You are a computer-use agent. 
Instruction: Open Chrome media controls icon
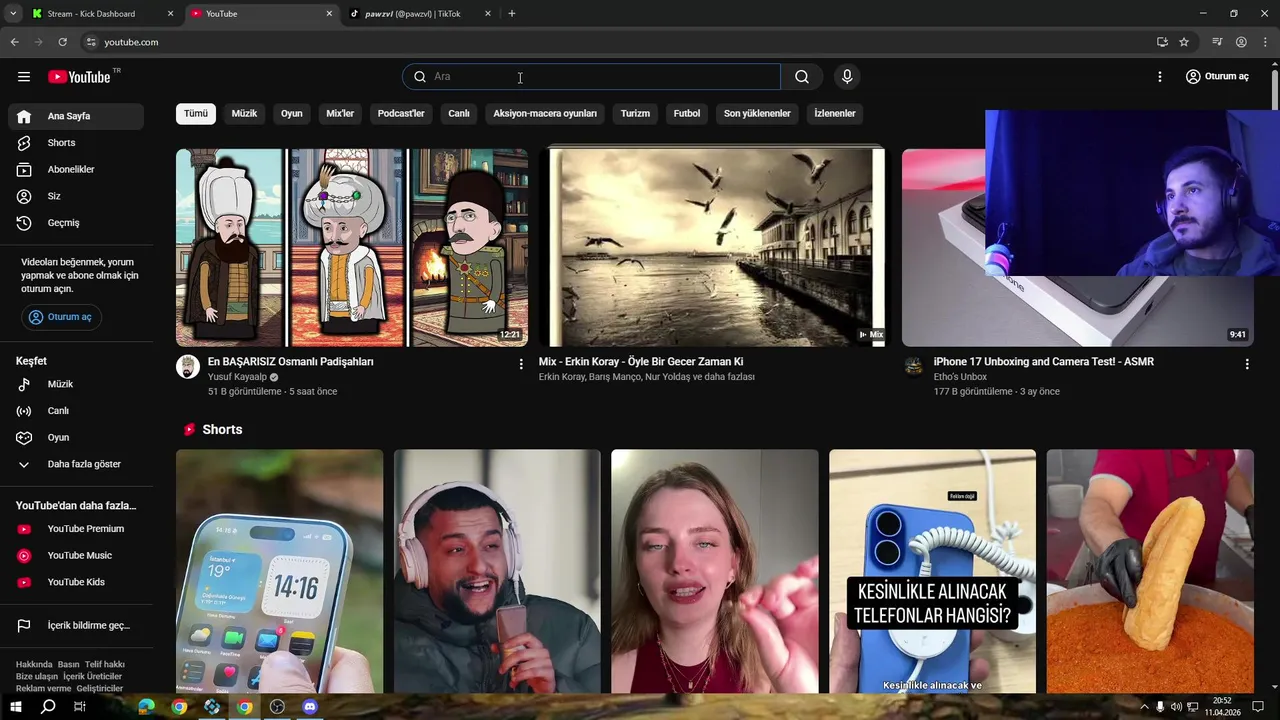(x=1217, y=42)
